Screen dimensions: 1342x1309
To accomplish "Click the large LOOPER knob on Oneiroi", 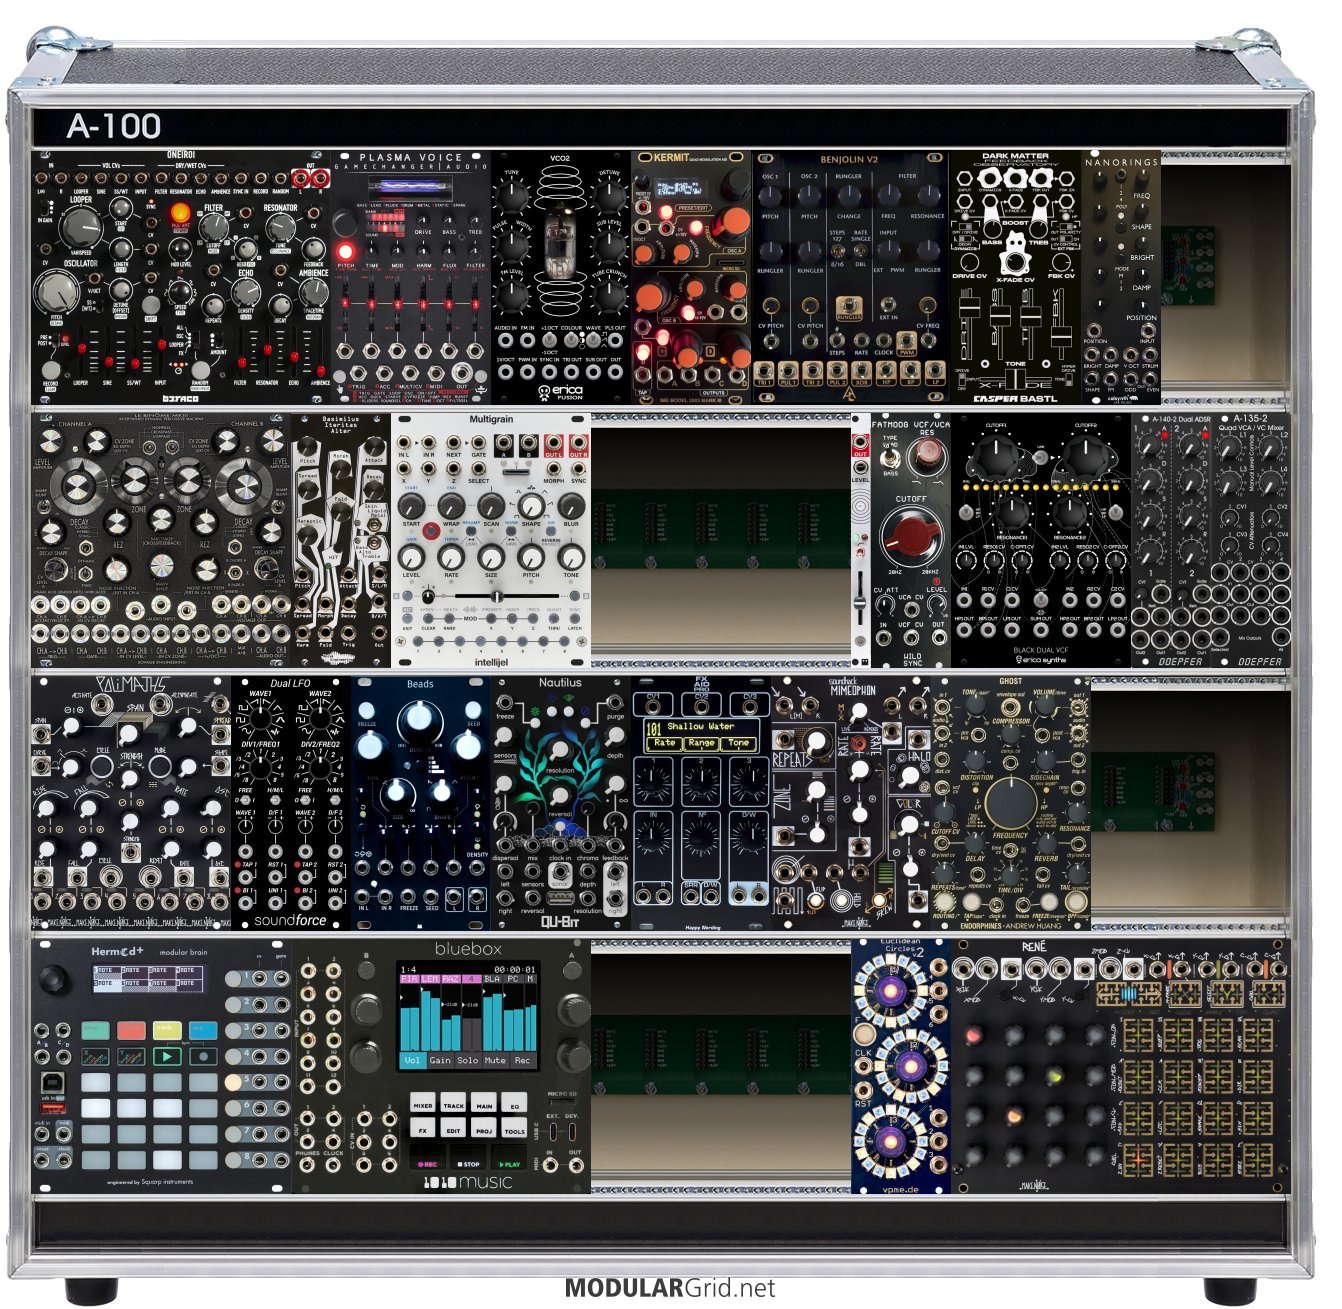I will (x=81, y=228).
